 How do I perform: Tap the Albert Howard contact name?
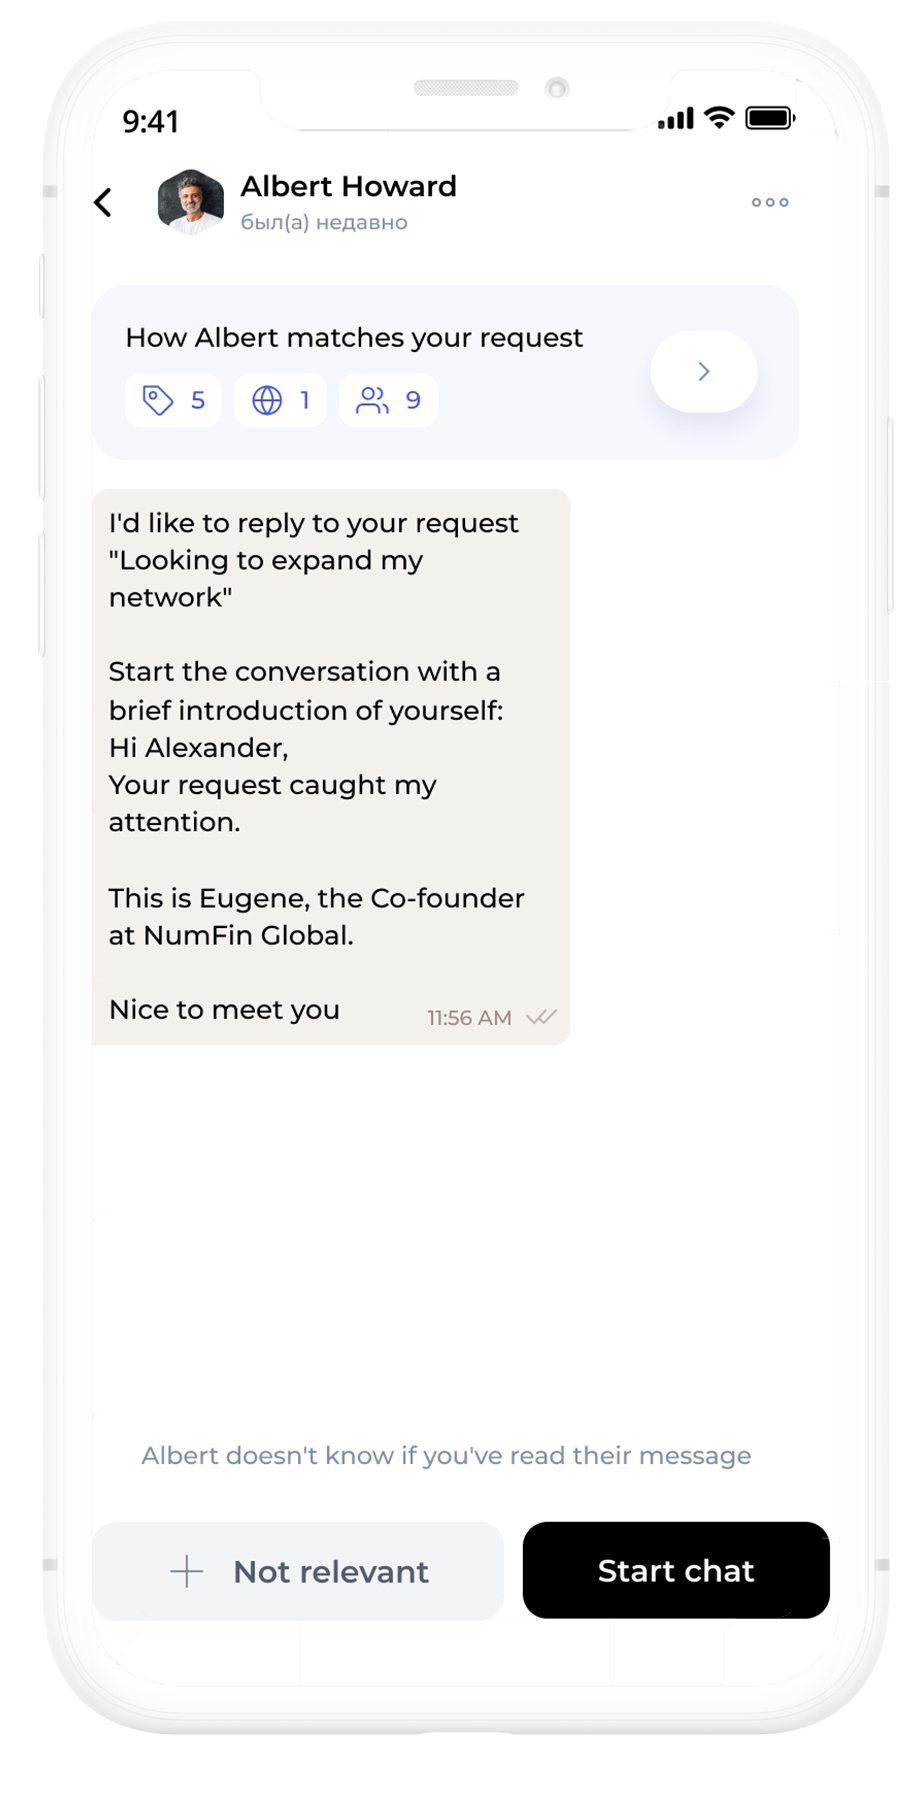tap(348, 187)
